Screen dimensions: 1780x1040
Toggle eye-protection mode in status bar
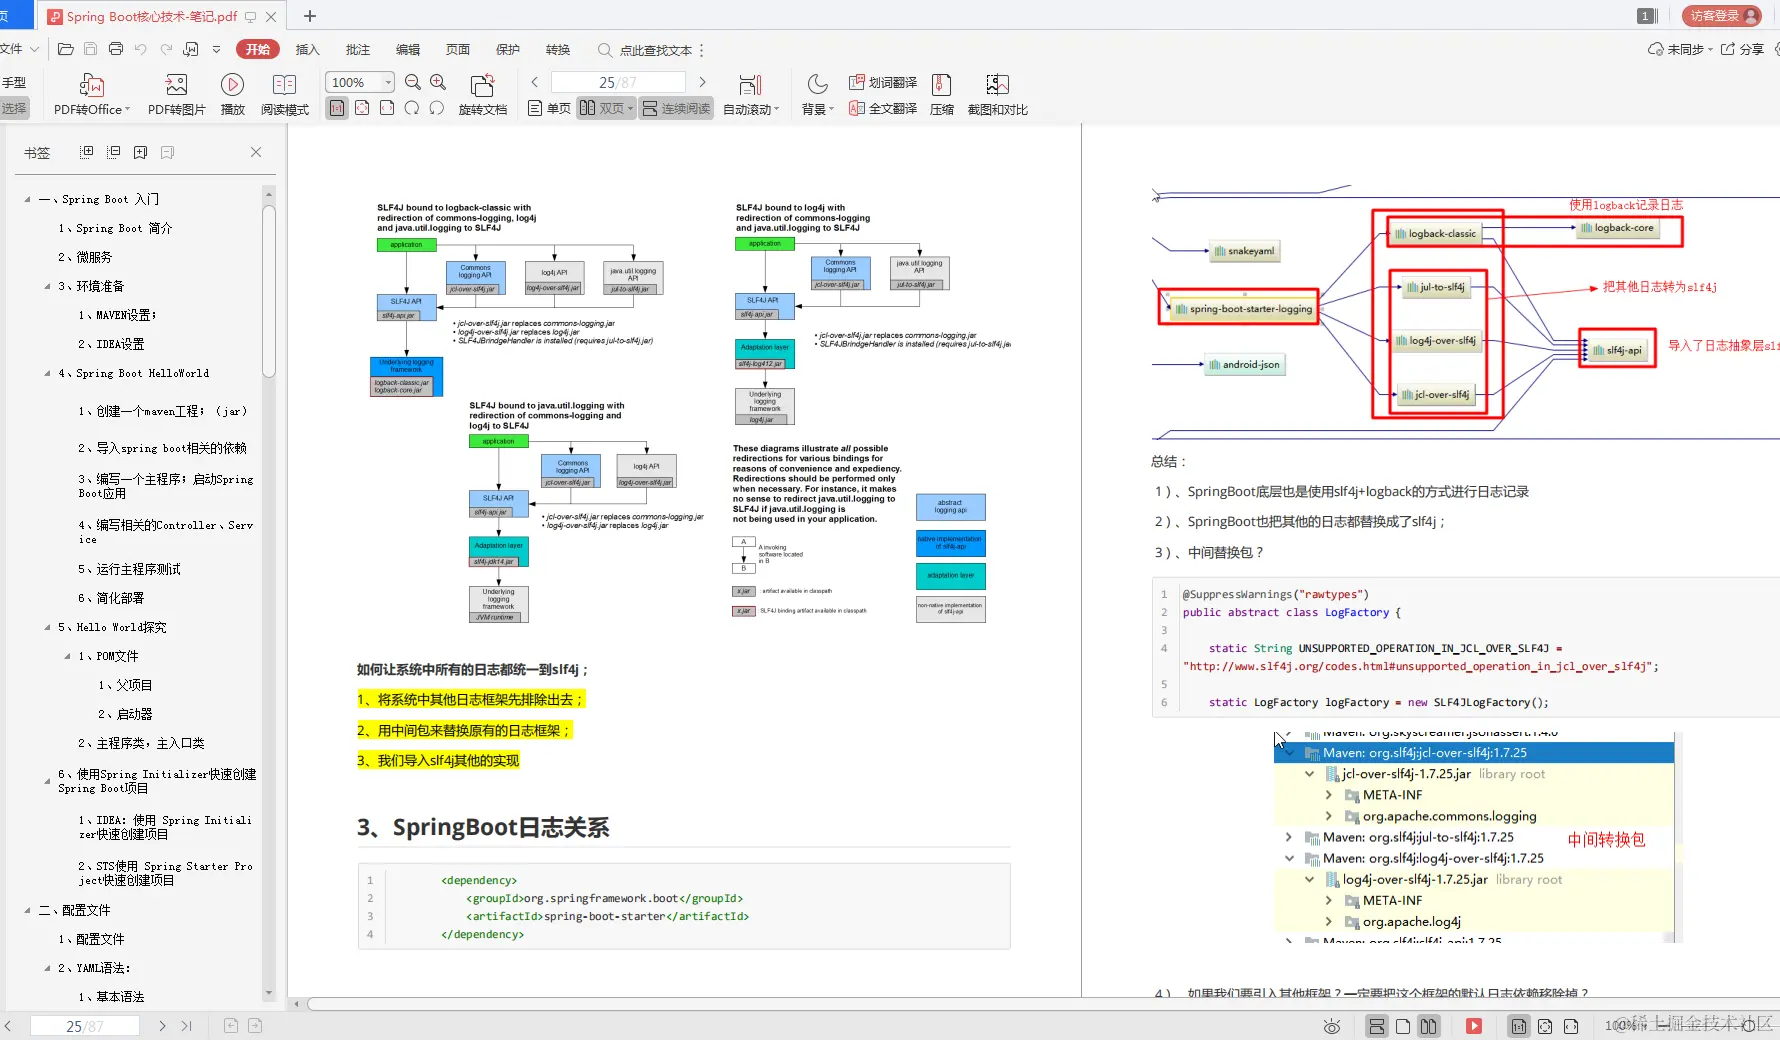tap(1331, 1026)
